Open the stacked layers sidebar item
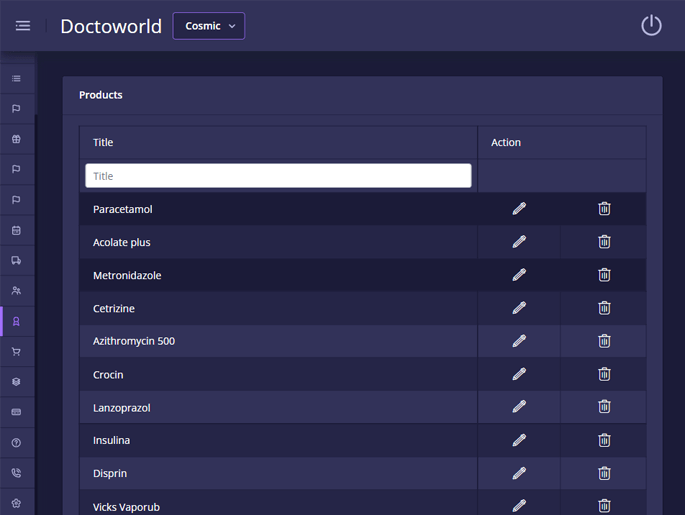685x515 pixels. 16,382
